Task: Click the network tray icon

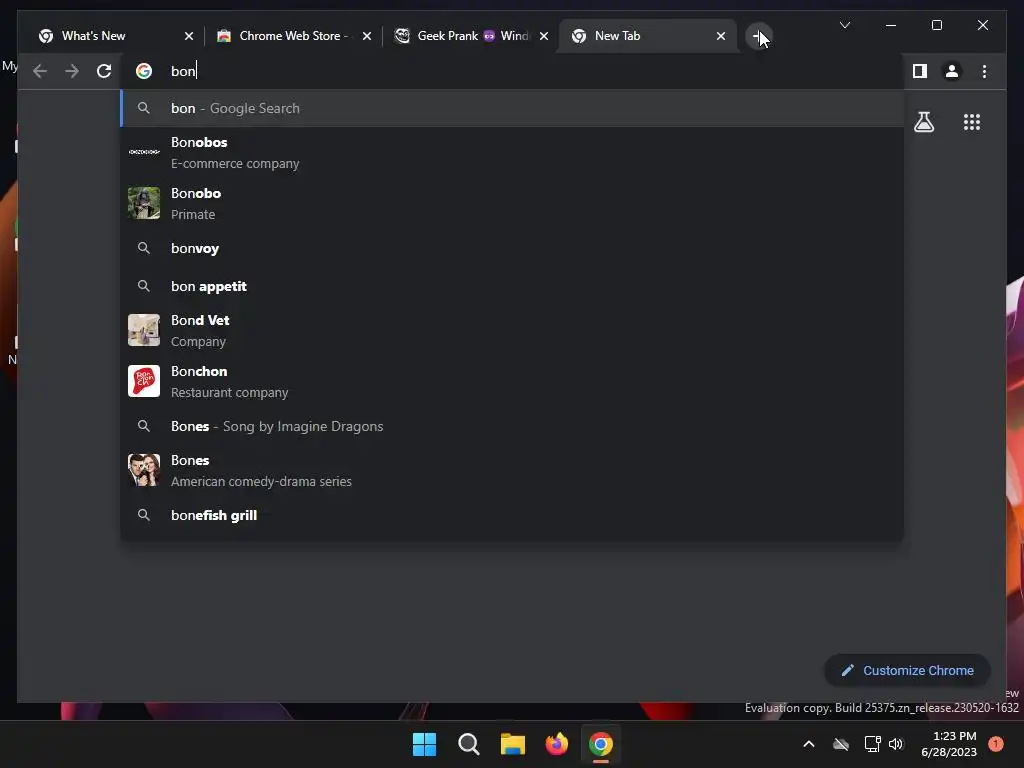Action: (872, 744)
